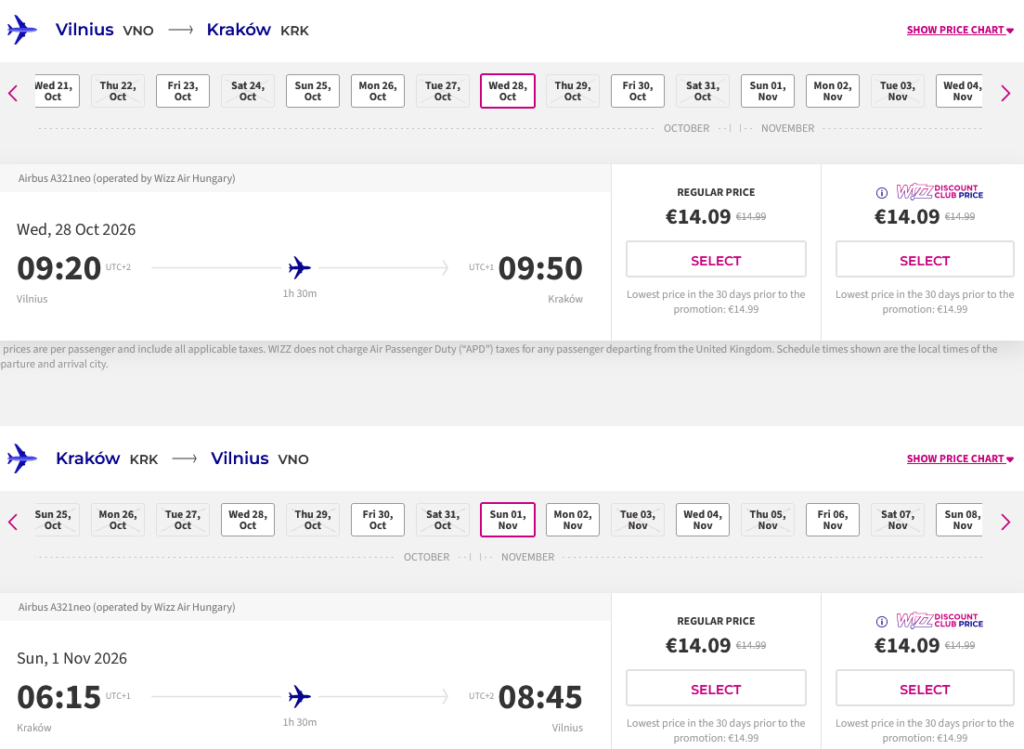Screen dimensions: 1024x749
Task: Click next dates arrow for Vilnius–Kraków
Action: click(1005, 93)
